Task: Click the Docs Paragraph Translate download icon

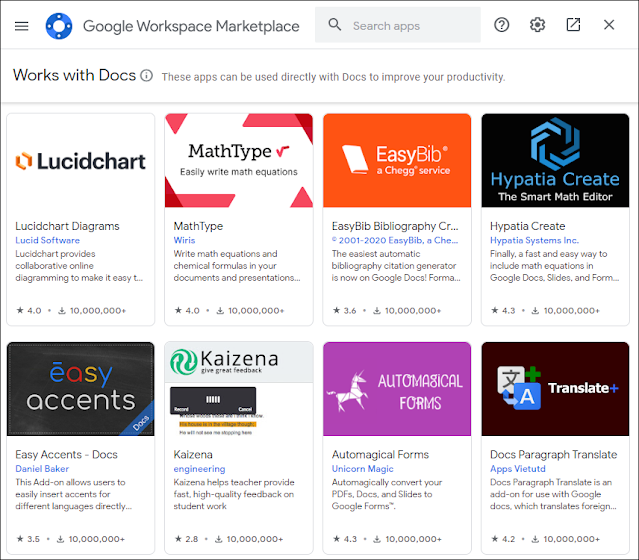Action: point(535,540)
